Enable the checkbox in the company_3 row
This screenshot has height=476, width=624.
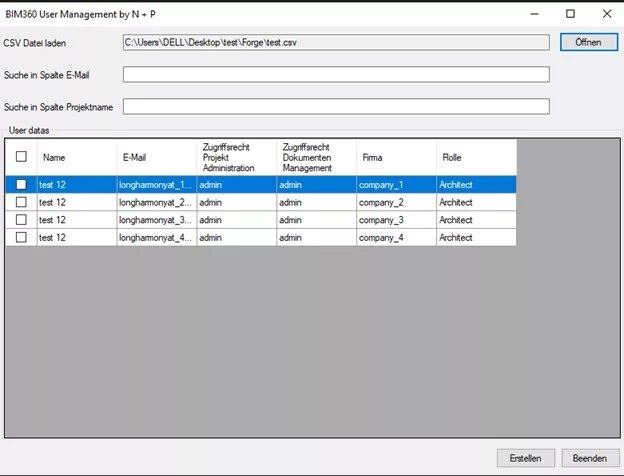pos(22,220)
